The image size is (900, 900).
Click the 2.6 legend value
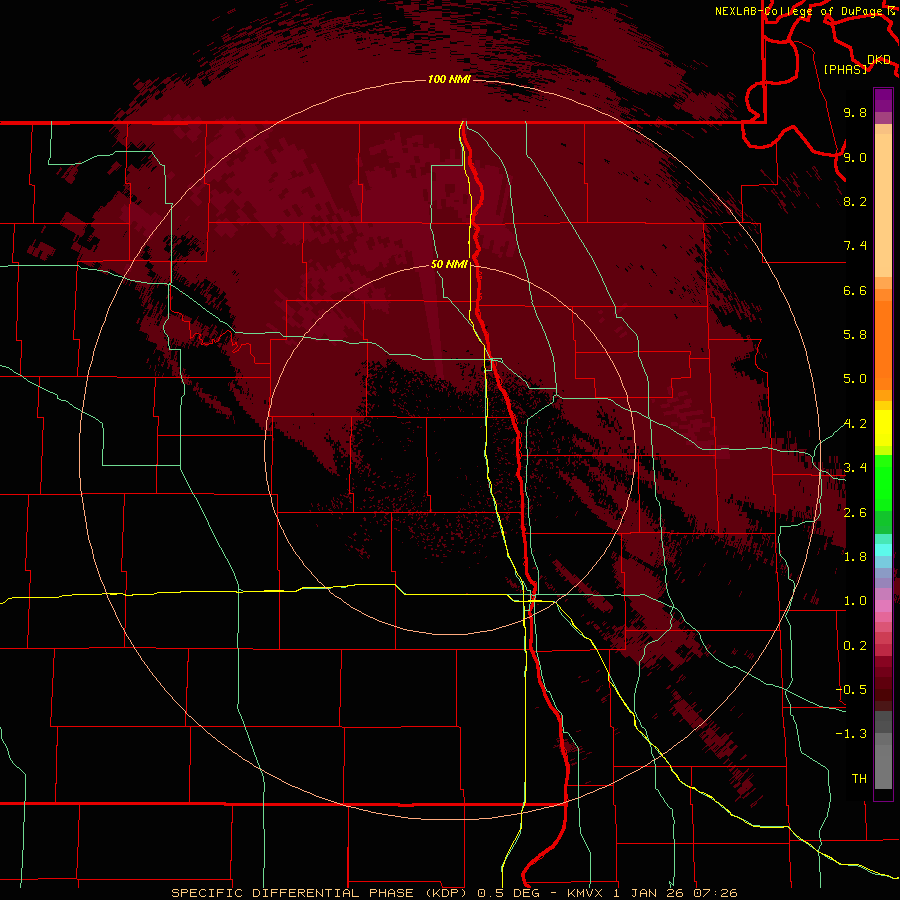pos(855,513)
